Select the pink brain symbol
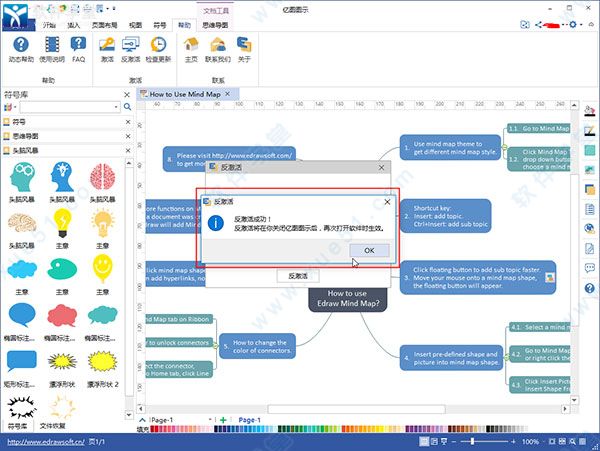 (x=103, y=177)
